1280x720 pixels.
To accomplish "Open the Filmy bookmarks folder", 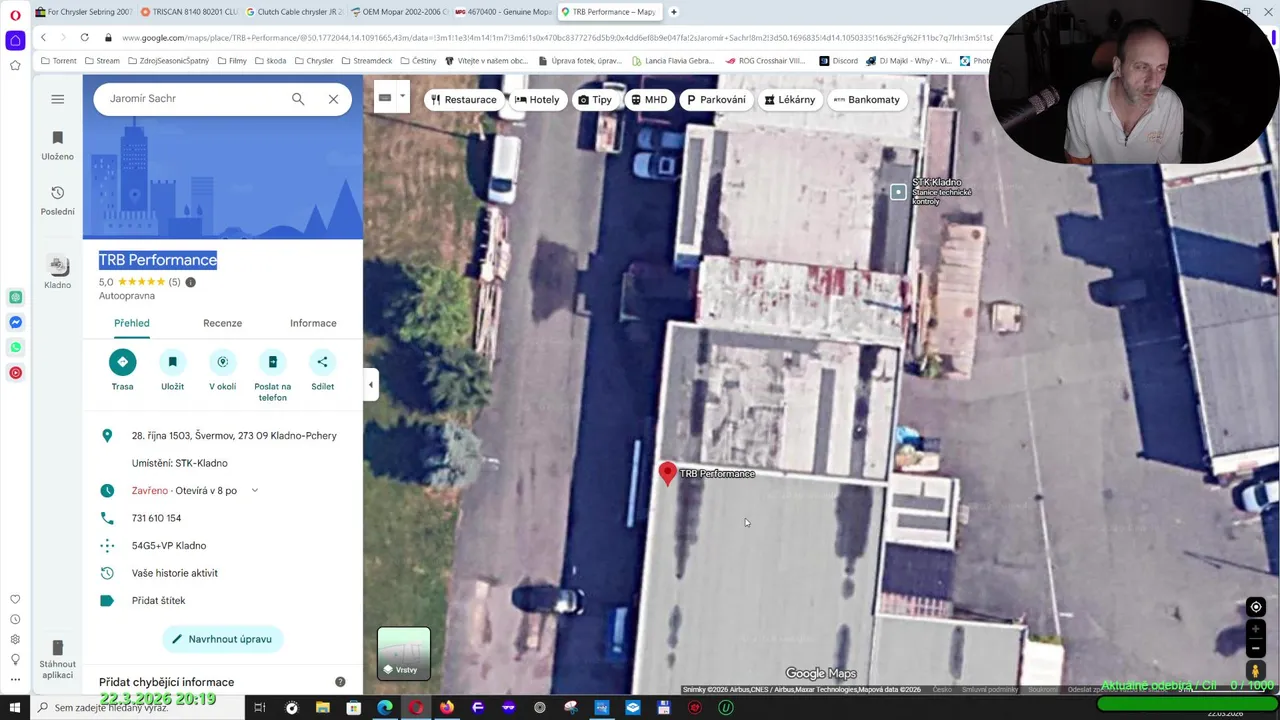I will [x=231, y=61].
